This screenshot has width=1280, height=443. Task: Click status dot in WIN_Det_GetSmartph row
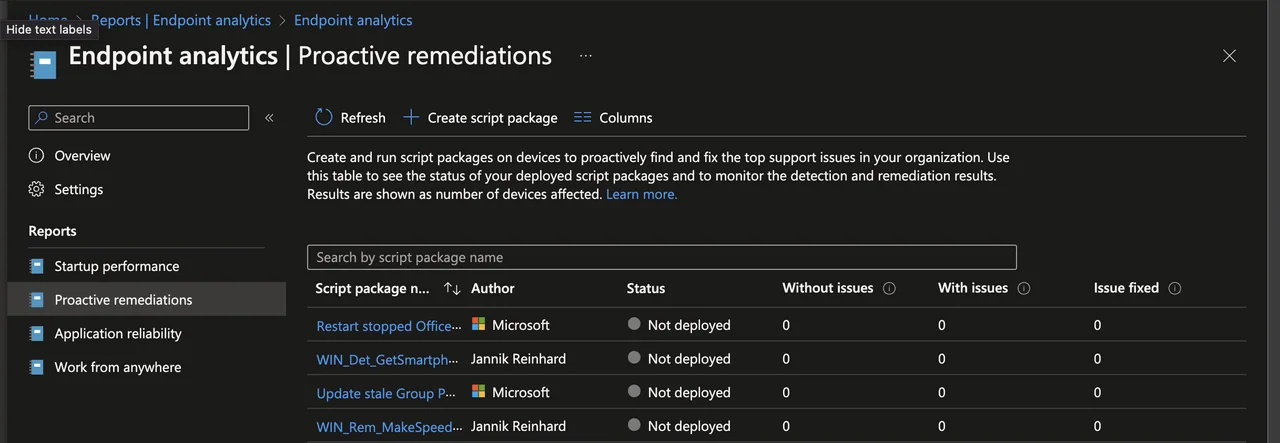[634, 358]
